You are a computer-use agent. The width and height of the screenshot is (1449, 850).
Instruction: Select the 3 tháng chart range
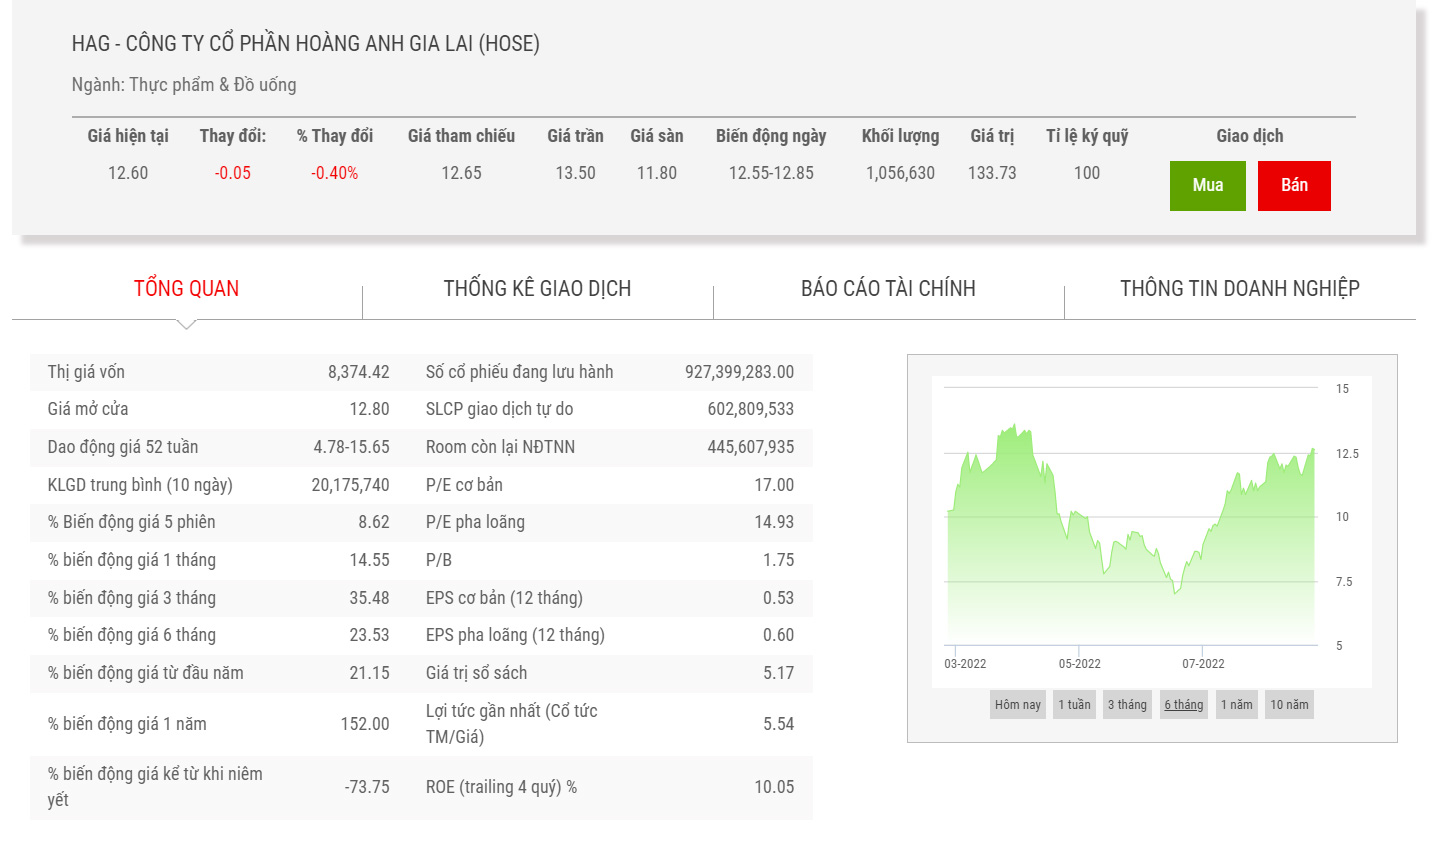pos(1128,705)
